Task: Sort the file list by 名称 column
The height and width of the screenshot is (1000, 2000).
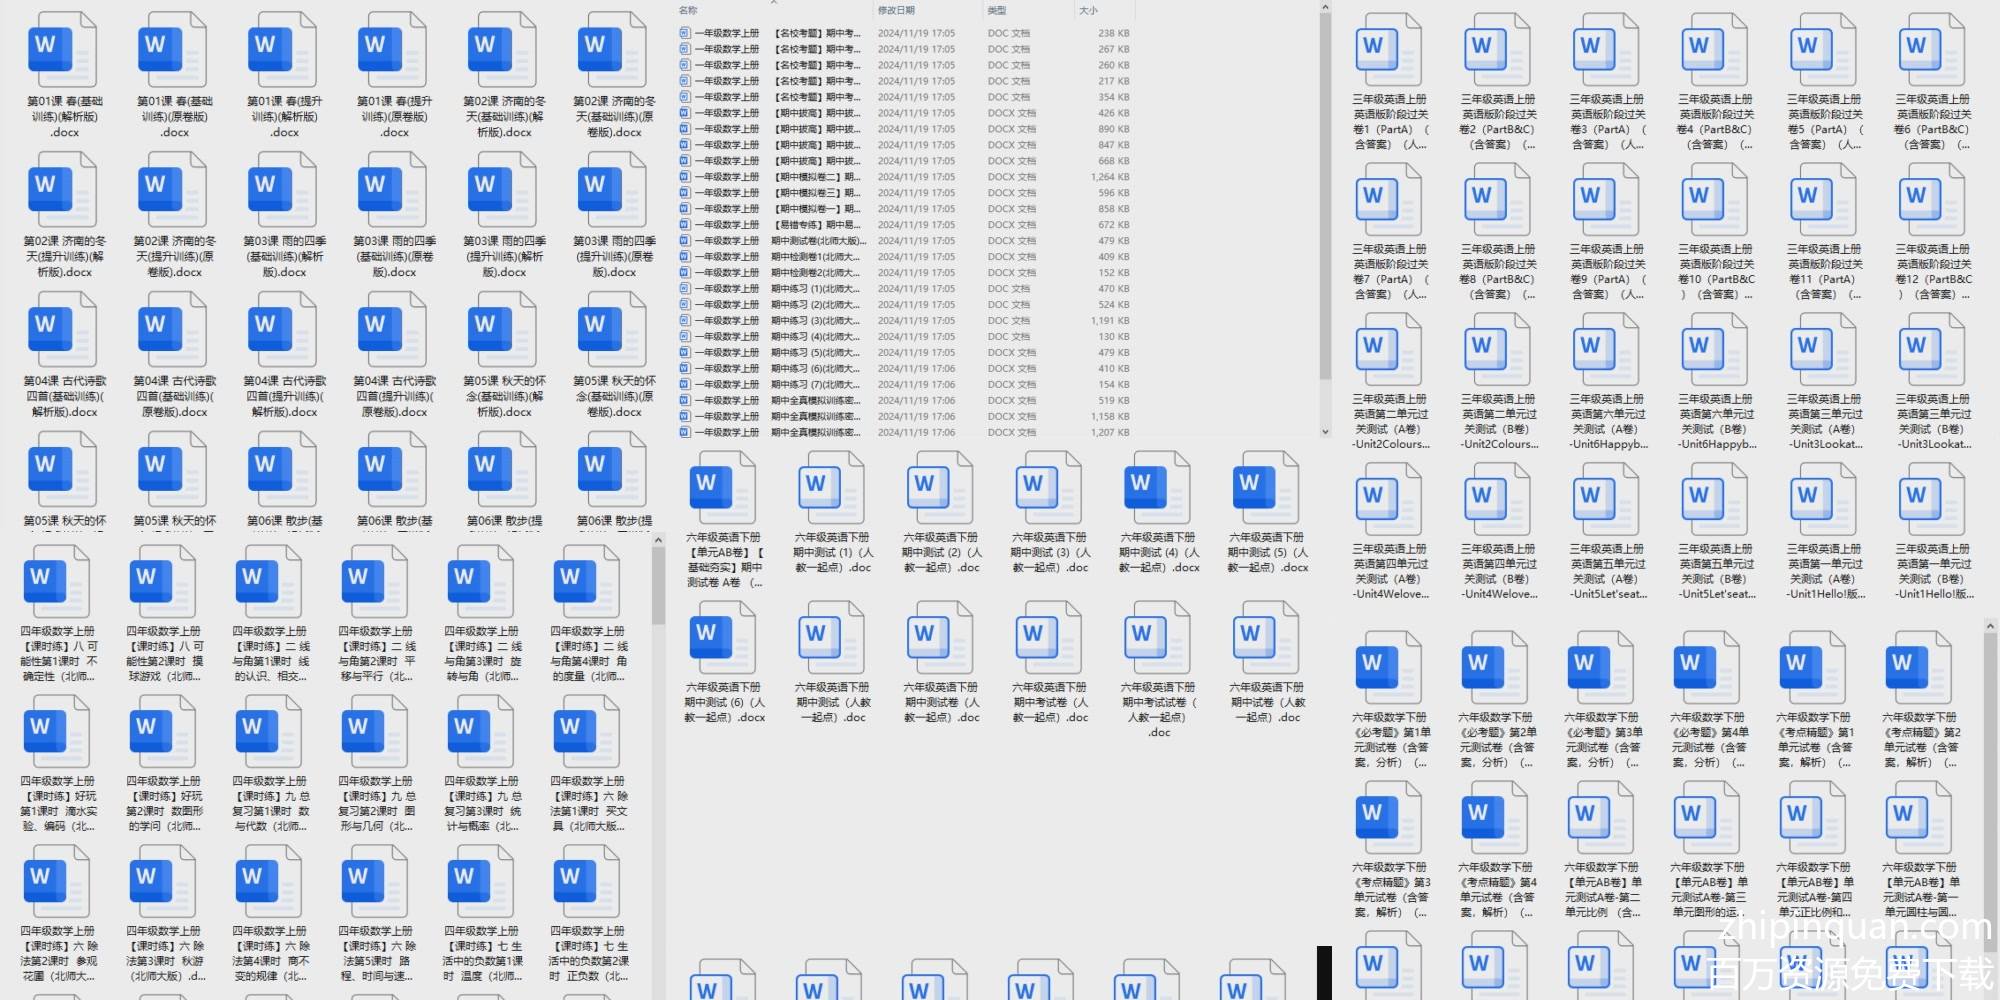Action: pos(689,10)
